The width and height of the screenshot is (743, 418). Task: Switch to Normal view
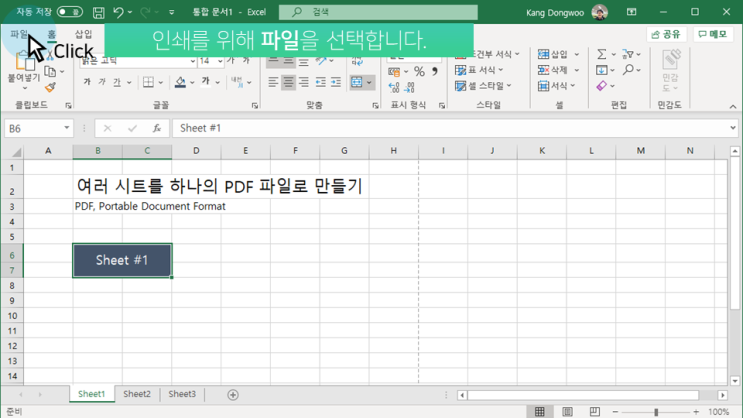[x=539, y=412]
